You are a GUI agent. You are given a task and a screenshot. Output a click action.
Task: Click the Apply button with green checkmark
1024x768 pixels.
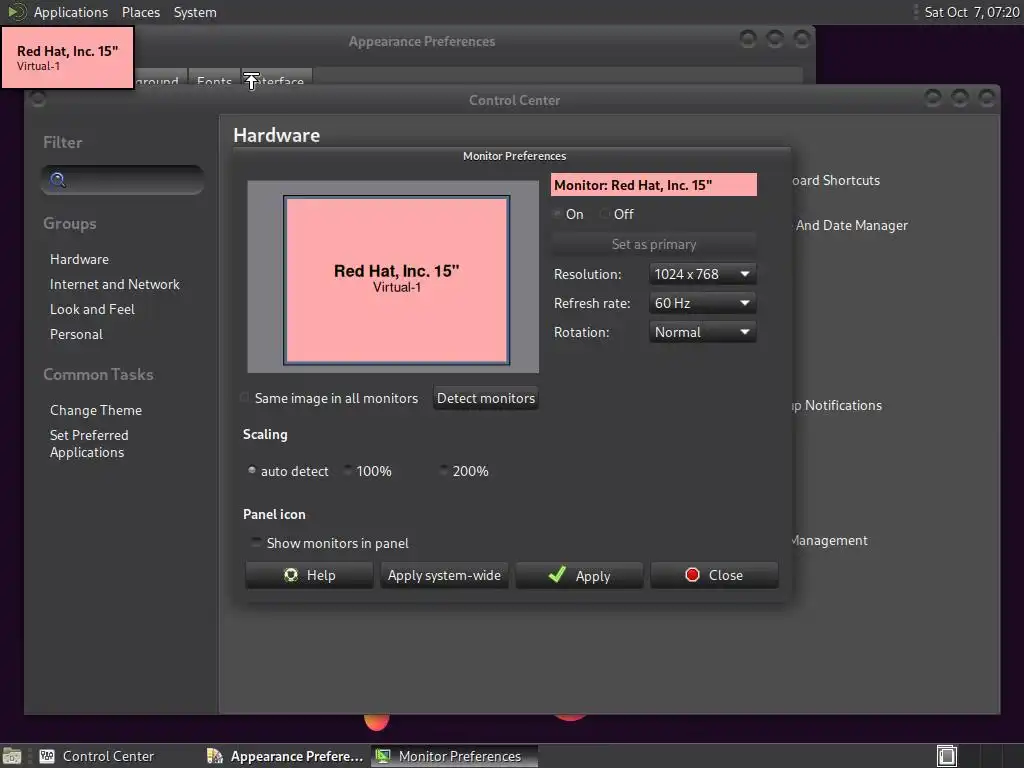click(579, 575)
